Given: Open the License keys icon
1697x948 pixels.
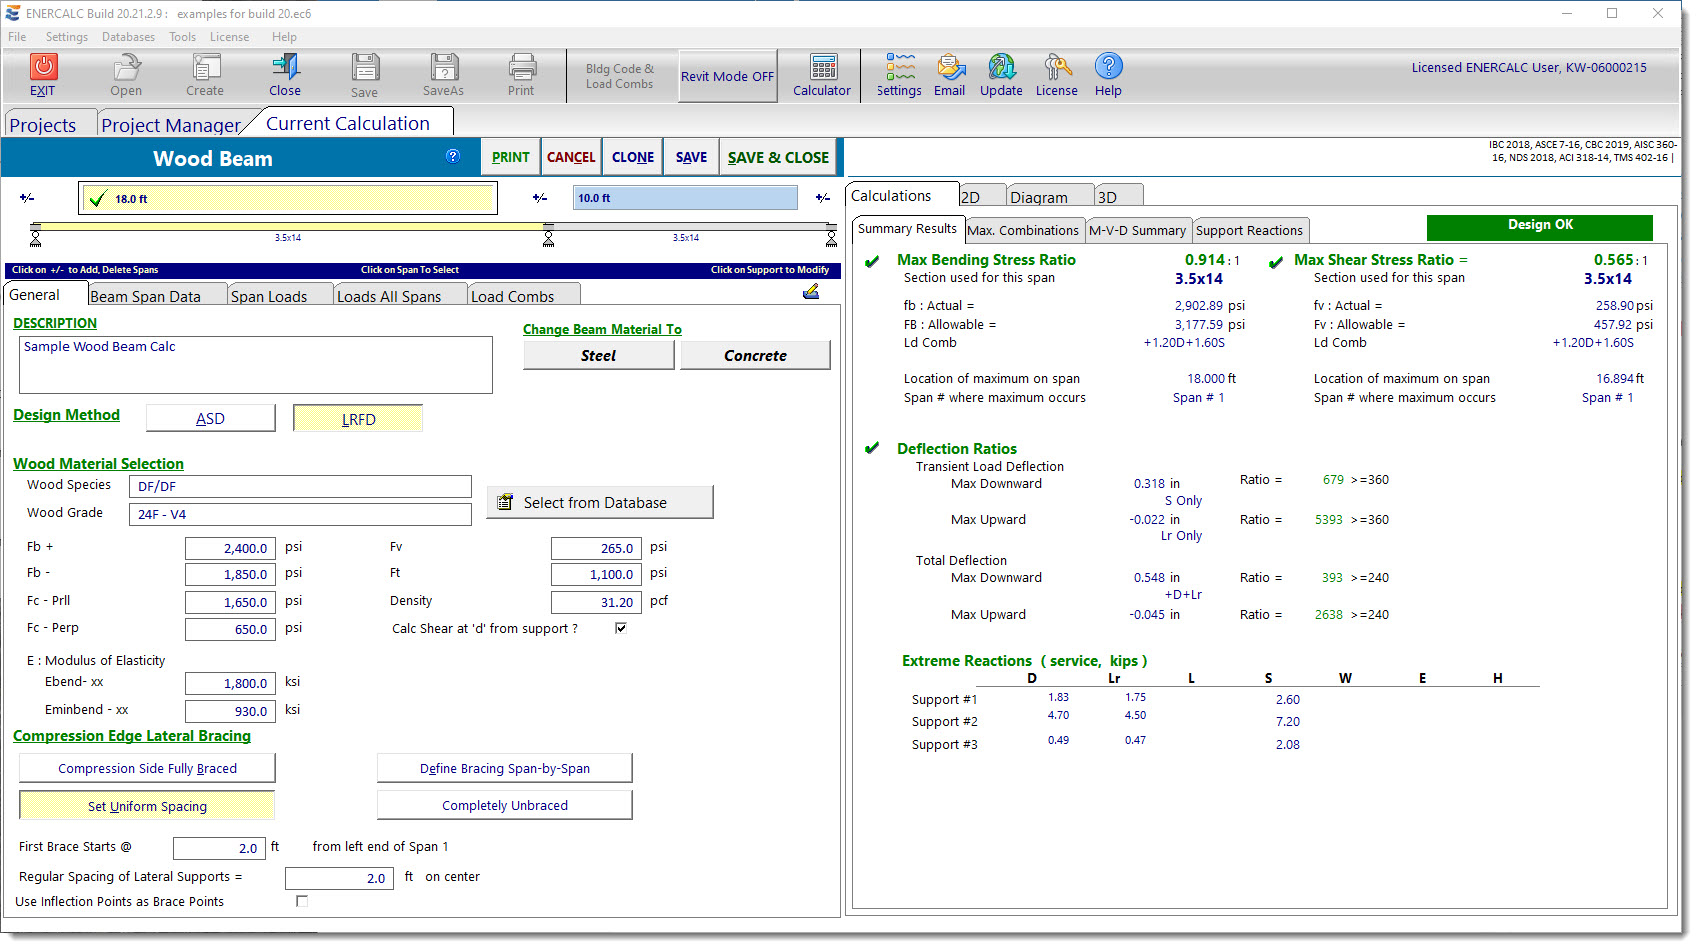Looking at the screenshot, I should [1056, 67].
